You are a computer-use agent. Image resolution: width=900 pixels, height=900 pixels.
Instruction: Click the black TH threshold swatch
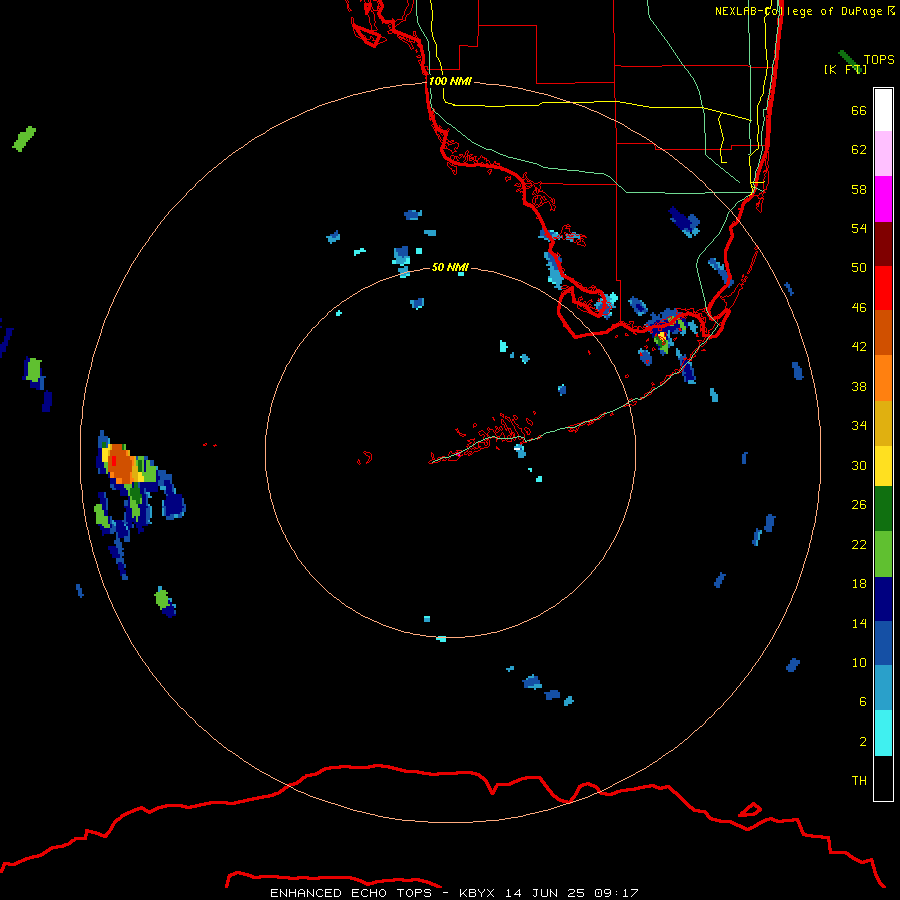click(x=883, y=778)
